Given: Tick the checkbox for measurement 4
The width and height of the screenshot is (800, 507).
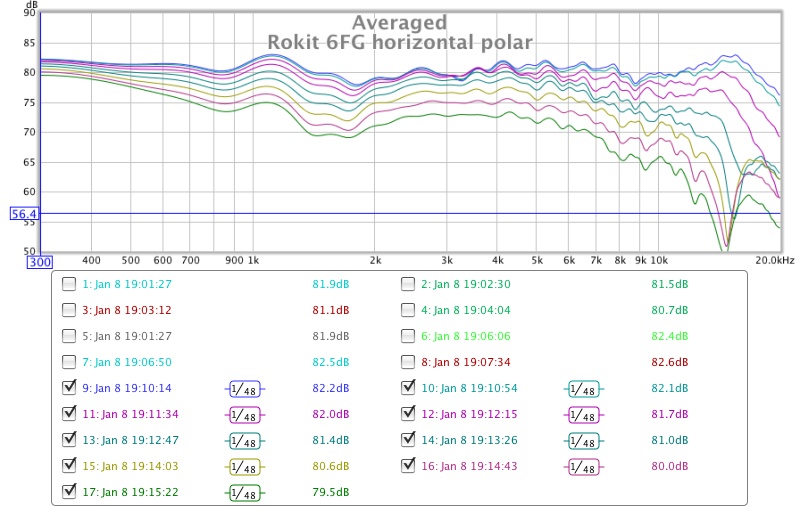Looking at the screenshot, I should point(408,310).
